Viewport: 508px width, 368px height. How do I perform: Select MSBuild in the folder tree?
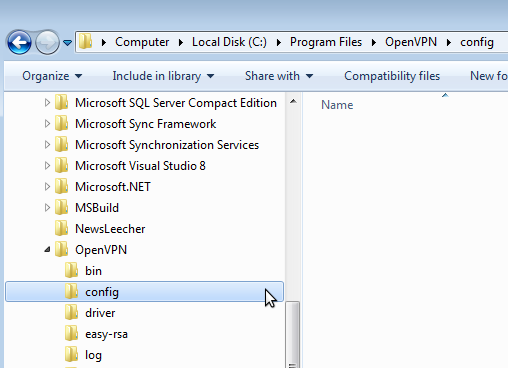(x=97, y=208)
